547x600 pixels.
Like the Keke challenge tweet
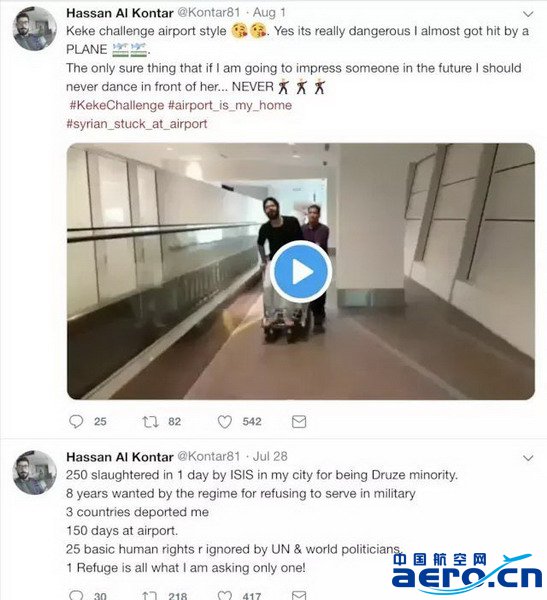click(225, 422)
